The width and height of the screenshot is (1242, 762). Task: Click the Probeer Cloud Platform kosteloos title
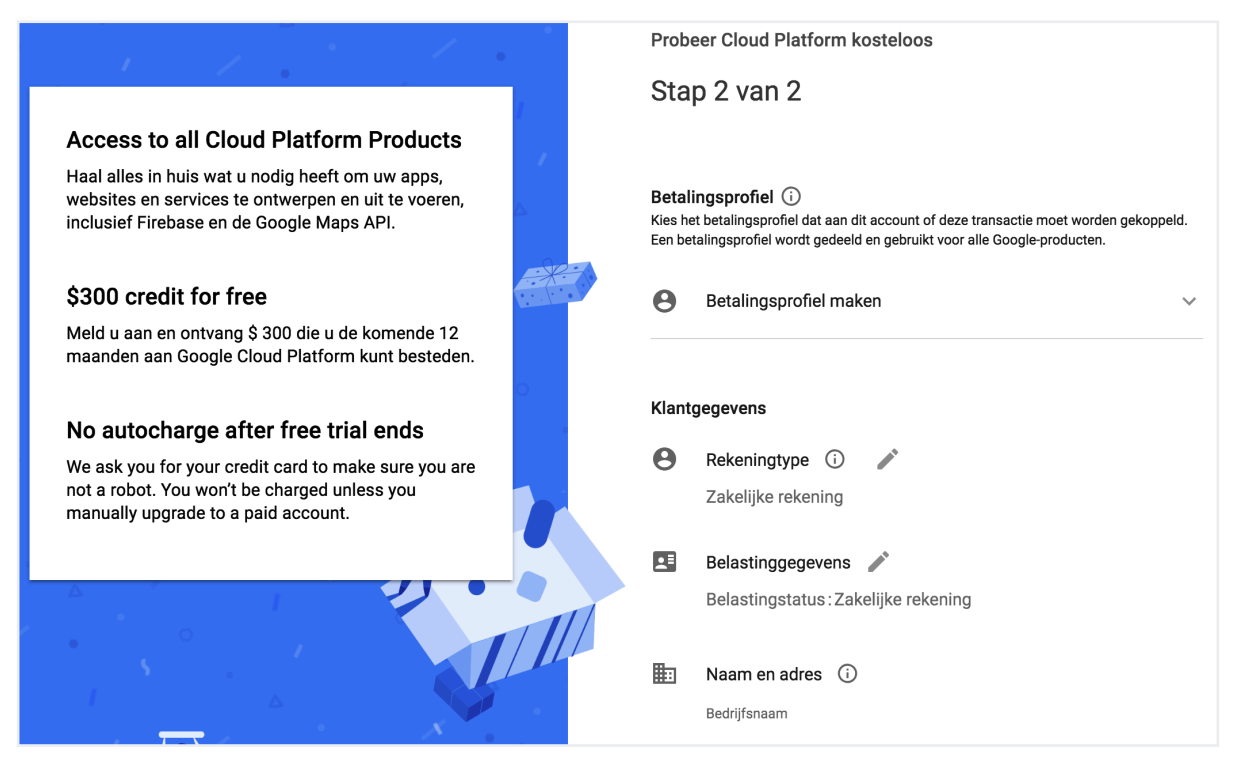pyautogui.click(x=791, y=41)
